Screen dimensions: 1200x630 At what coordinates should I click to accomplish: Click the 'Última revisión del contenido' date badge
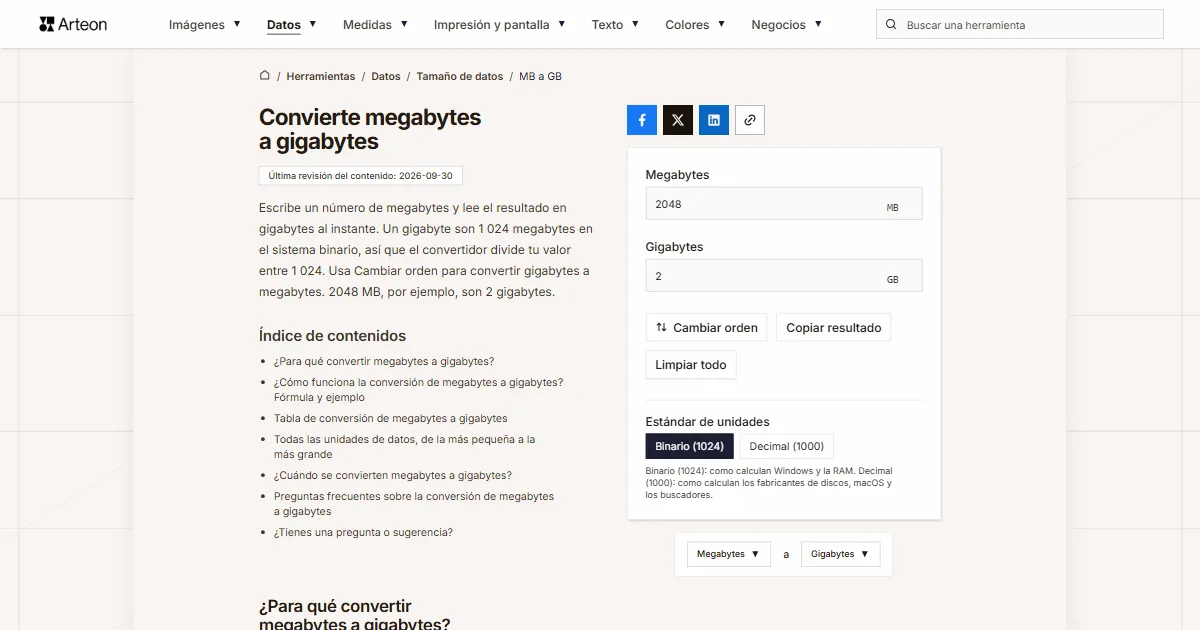pos(361,176)
